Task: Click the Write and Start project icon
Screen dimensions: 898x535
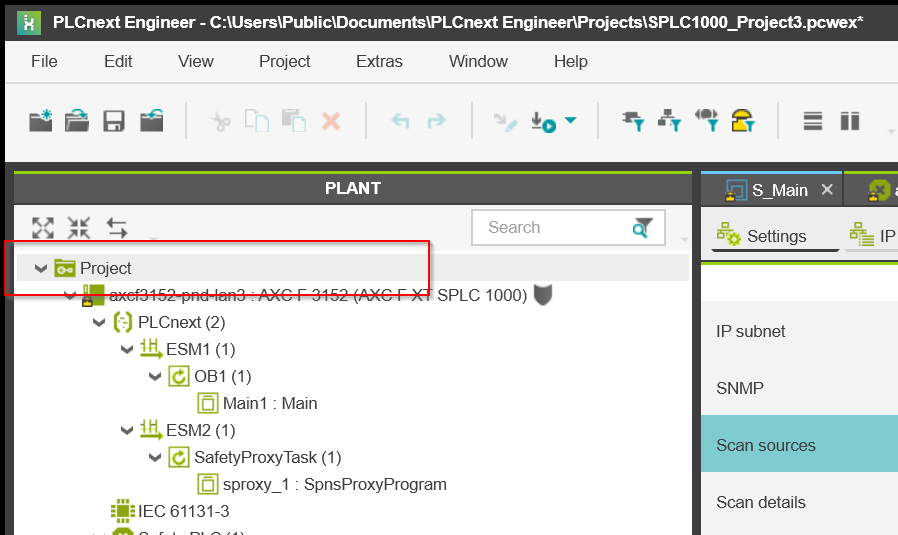Action: point(543,121)
